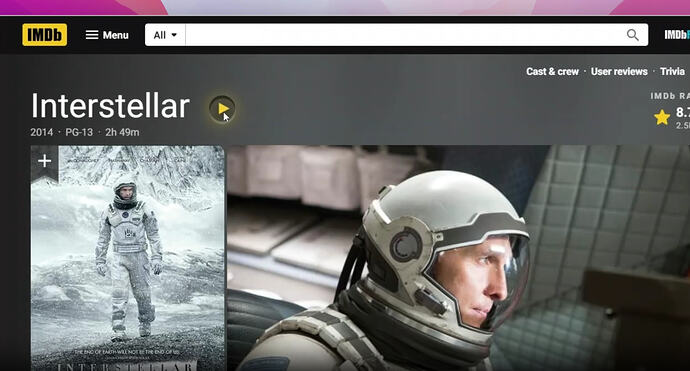The width and height of the screenshot is (690, 371).
Task: Open the hamburger Menu icon
Action: pos(92,35)
